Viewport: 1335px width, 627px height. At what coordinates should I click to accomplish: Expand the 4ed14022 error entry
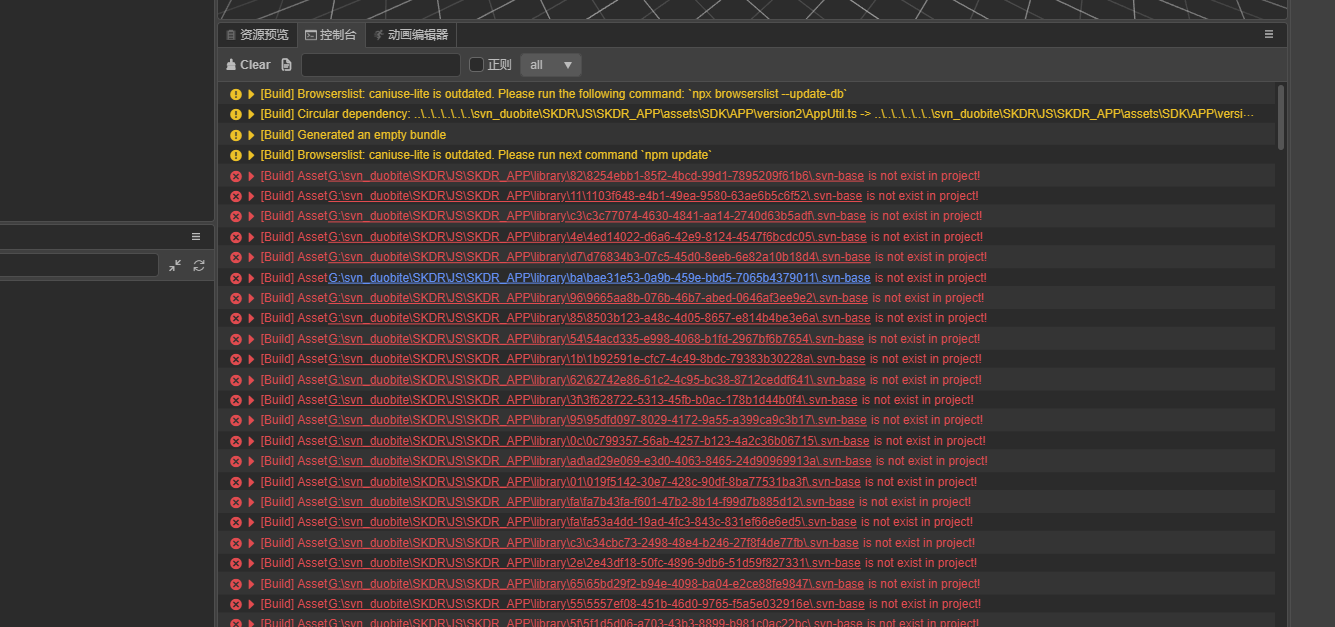coord(252,237)
